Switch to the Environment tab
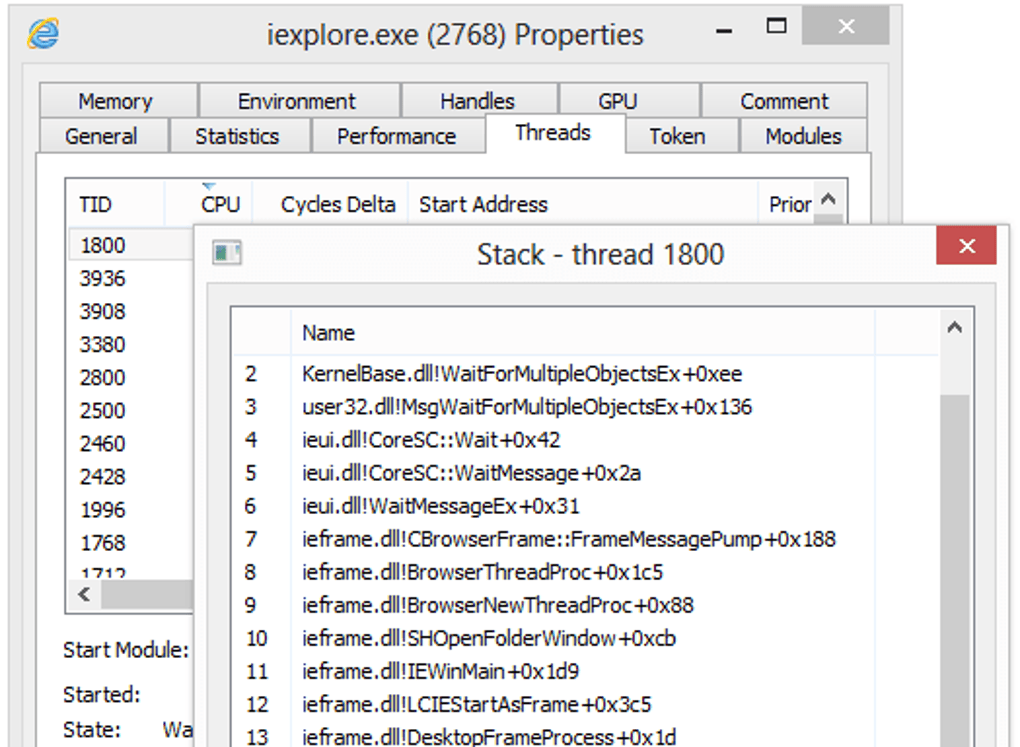1020x747 pixels. click(x=297, y=101)
